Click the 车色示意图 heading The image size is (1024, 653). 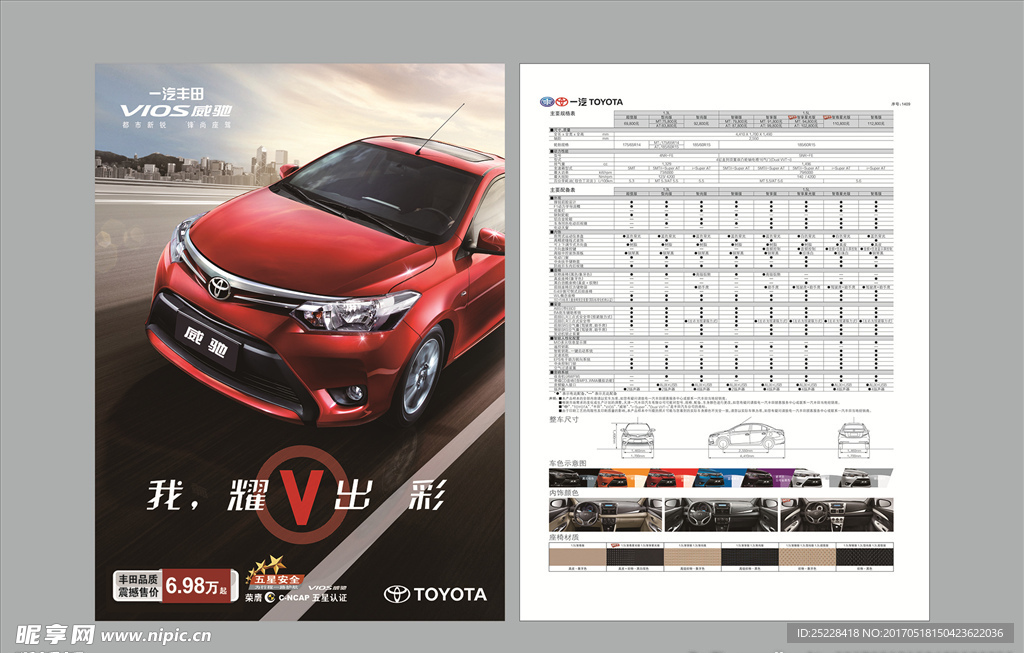tap(568, 463)
